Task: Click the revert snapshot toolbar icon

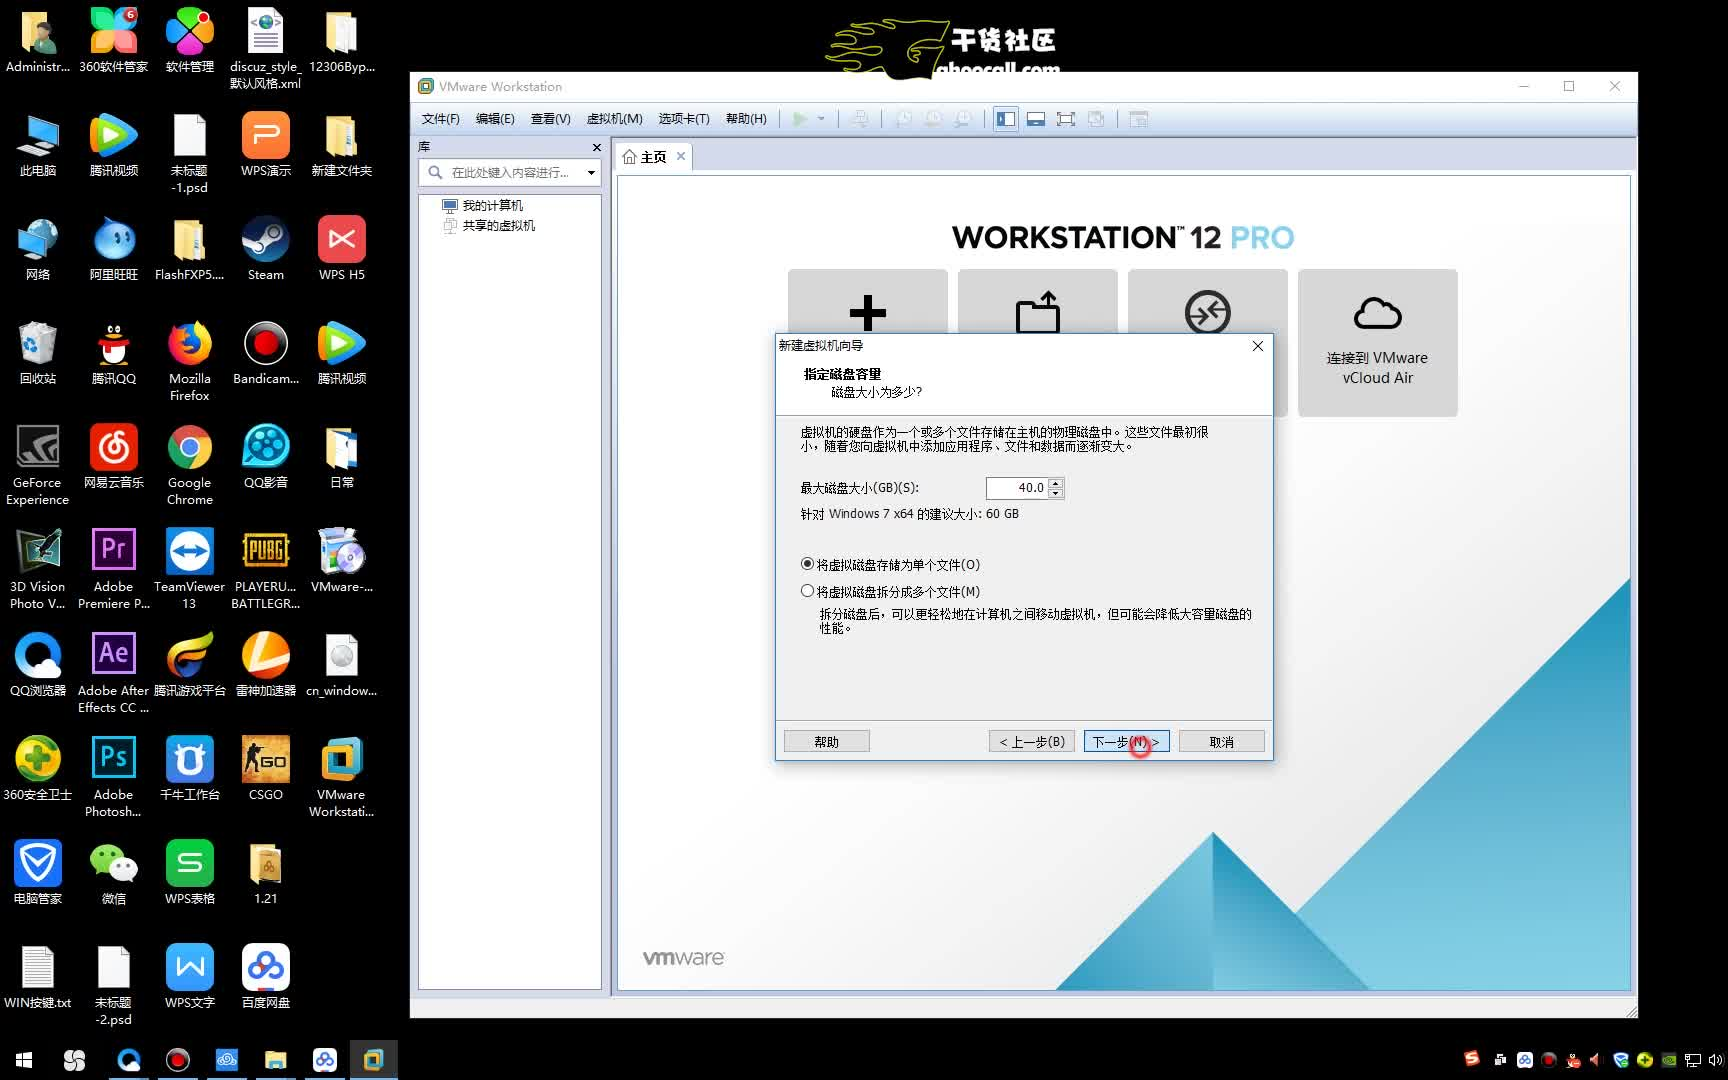Action: (x=932, y=119)
